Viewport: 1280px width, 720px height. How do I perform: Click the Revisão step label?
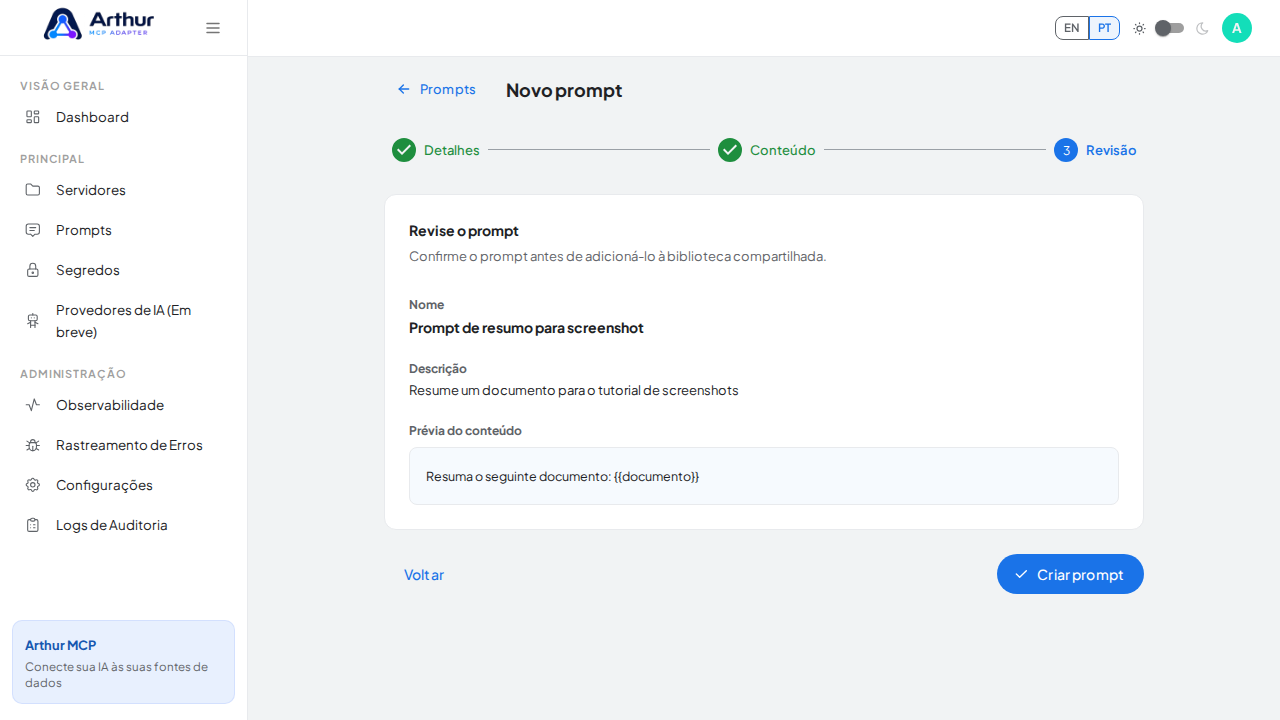click(x=1111, y=150)
